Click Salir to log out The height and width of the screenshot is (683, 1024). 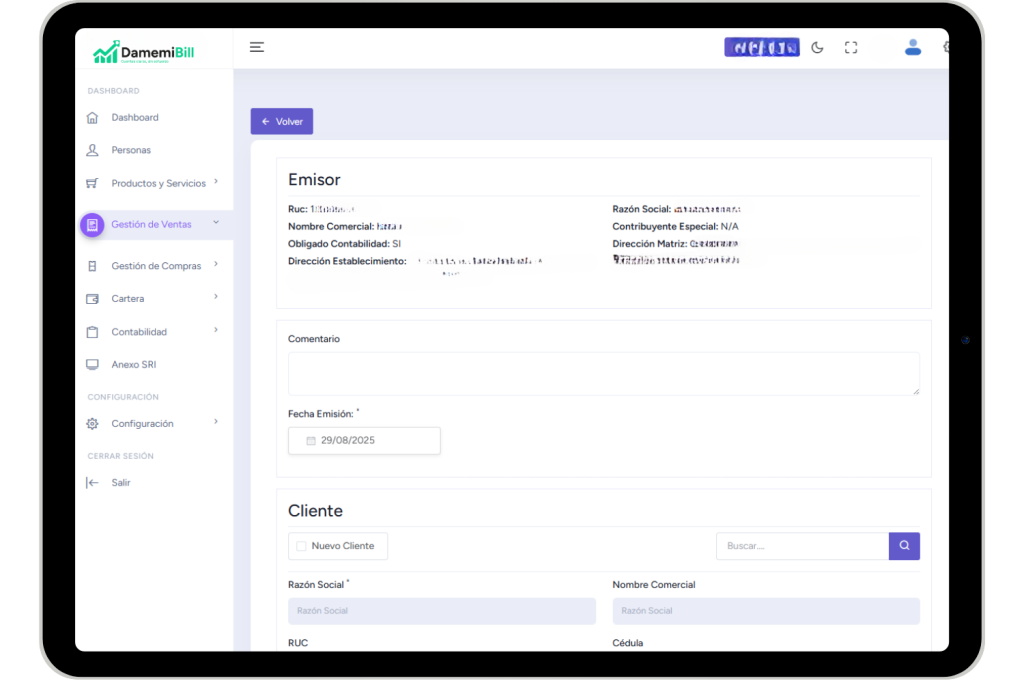click(121, 482)
